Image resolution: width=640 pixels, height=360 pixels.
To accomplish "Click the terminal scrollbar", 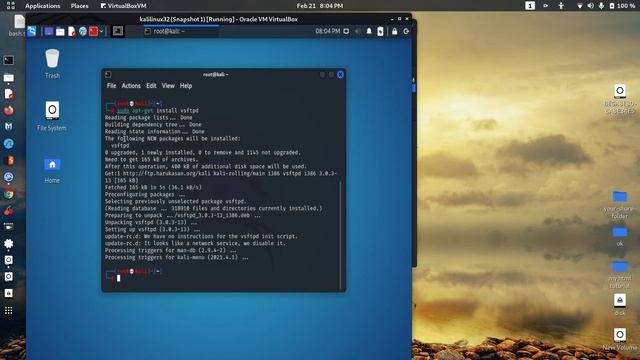I will (x=340, y=235).
